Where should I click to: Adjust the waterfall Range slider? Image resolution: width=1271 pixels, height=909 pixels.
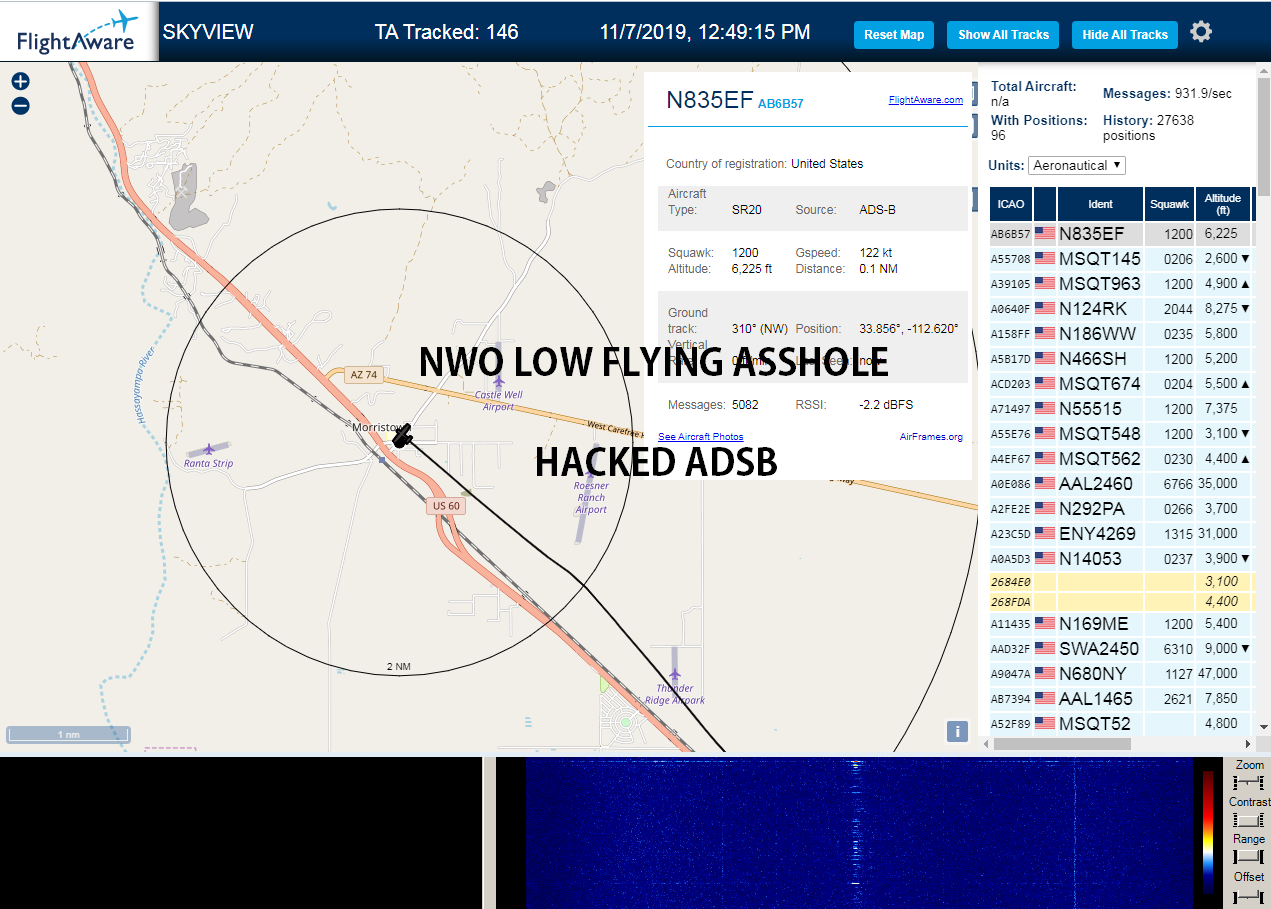point(1248,856)
